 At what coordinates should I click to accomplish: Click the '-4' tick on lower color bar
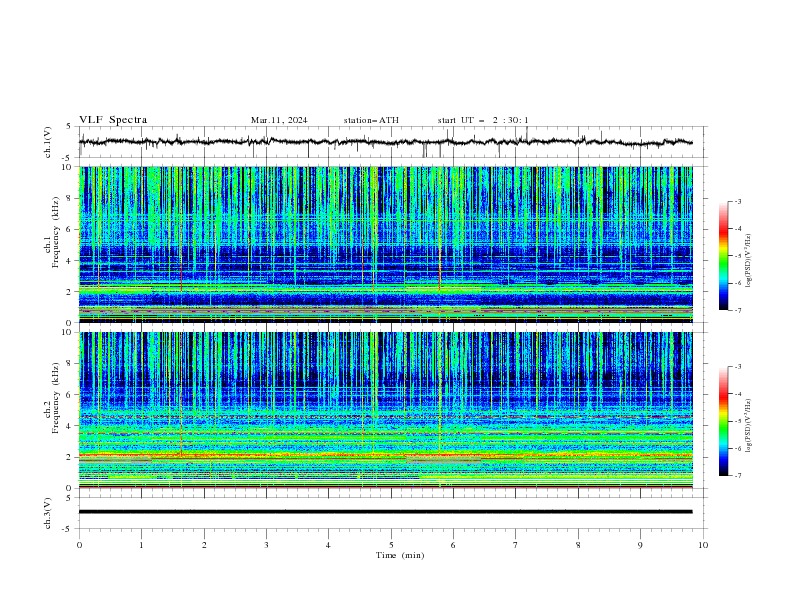point(737,394)
